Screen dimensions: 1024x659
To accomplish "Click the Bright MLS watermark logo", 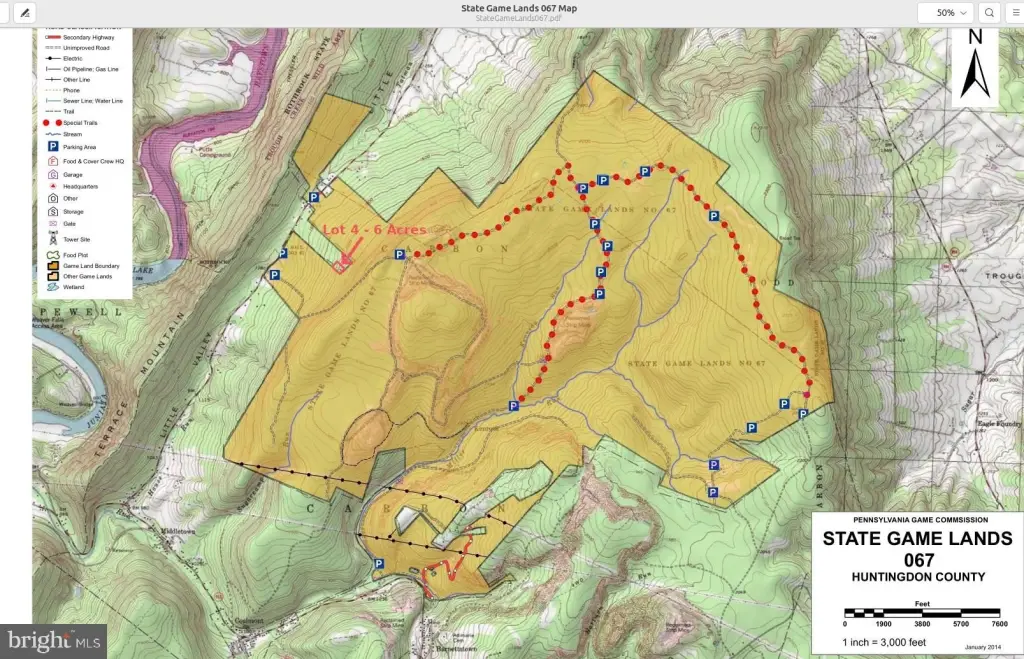I will point(56,639).
